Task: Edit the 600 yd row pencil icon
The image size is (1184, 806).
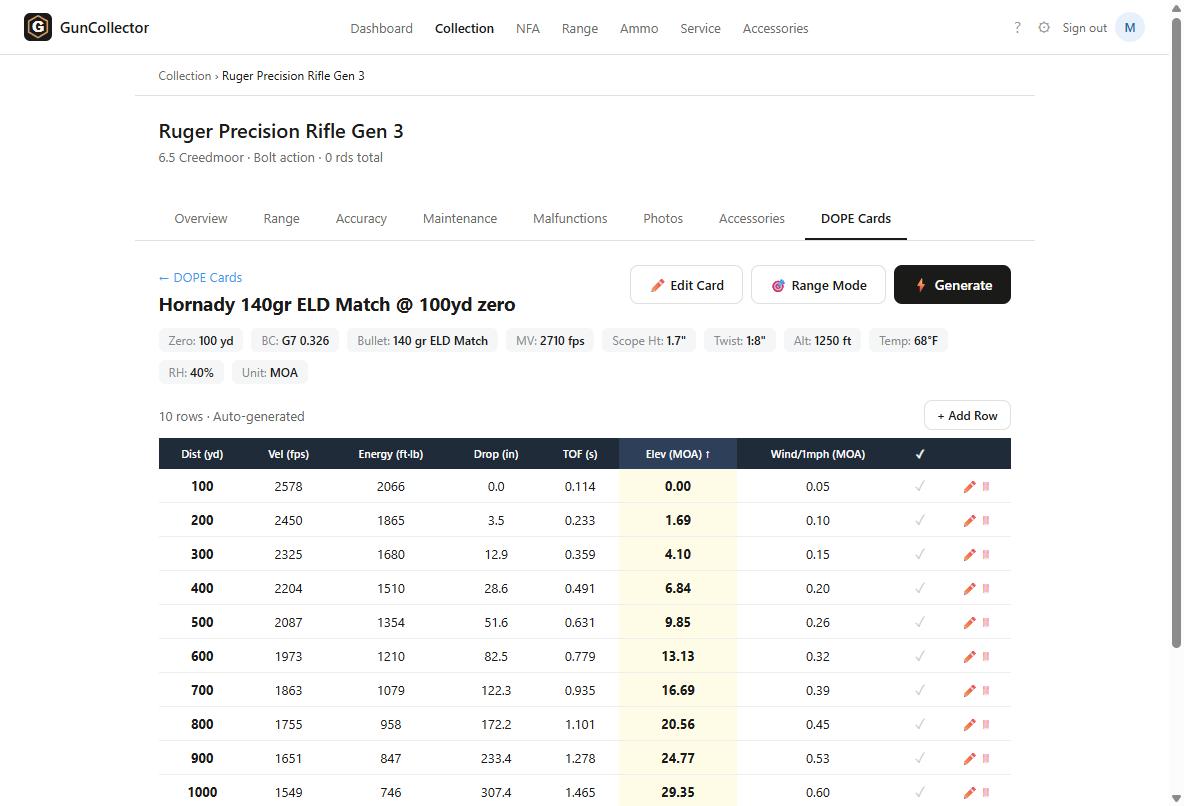Action: coord(970,656)
